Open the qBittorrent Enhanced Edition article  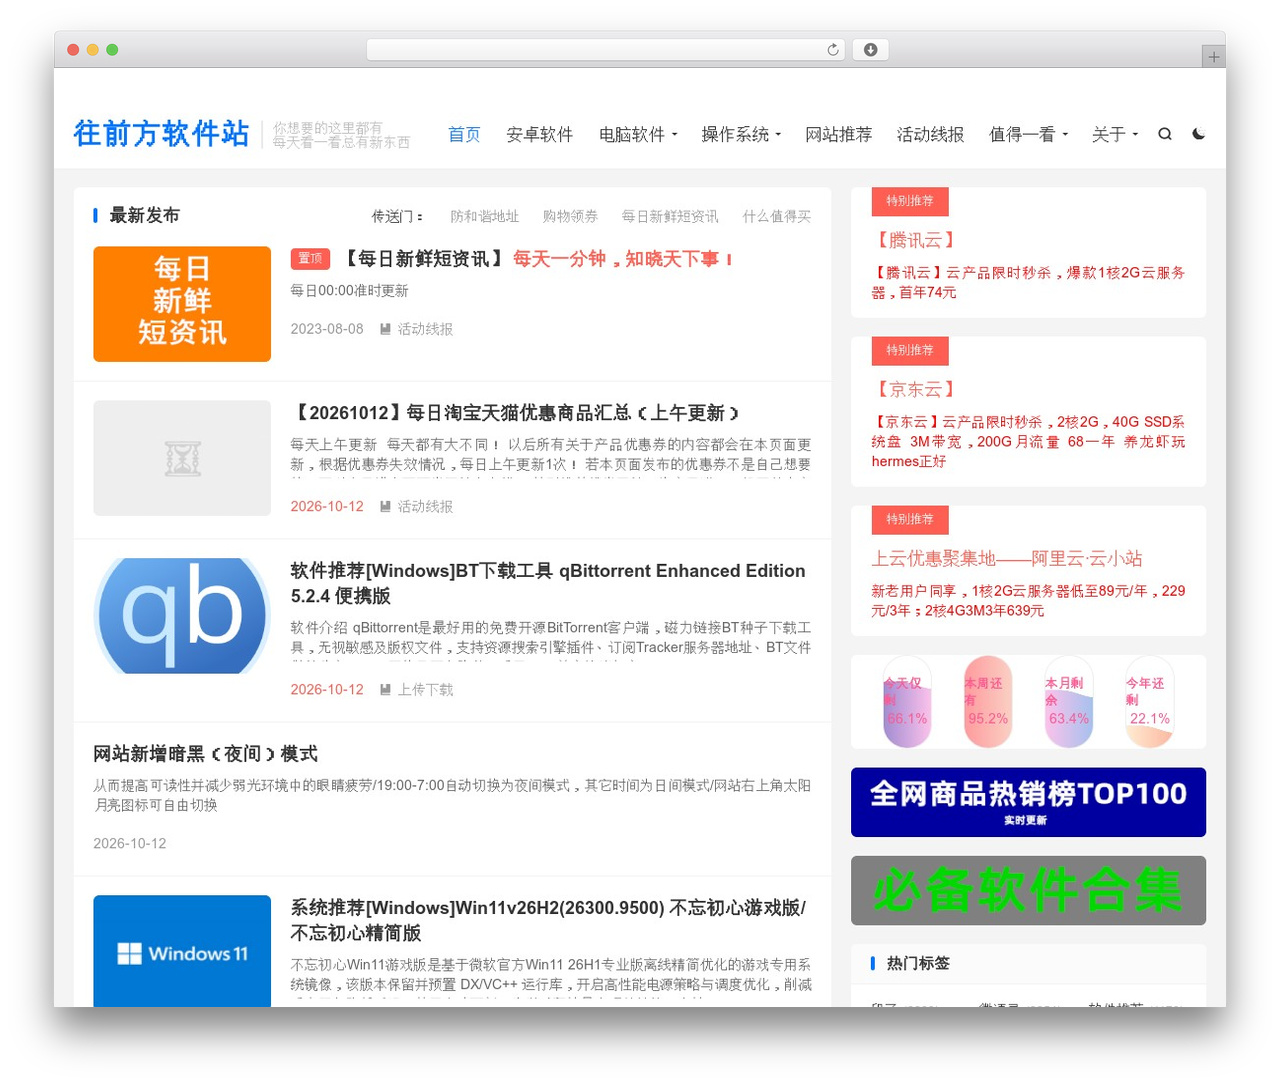pyautogui.click(x=548, y=583)
